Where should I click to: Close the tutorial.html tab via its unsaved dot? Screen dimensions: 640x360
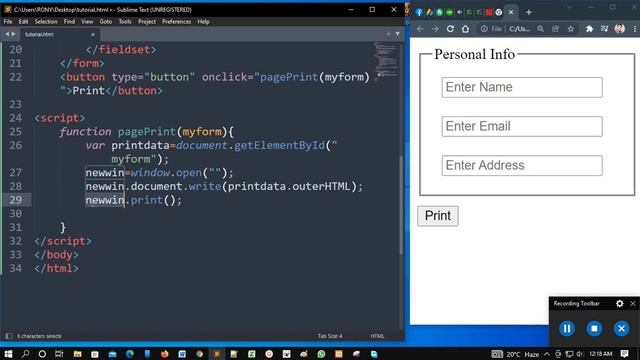[x=93, y=35]
